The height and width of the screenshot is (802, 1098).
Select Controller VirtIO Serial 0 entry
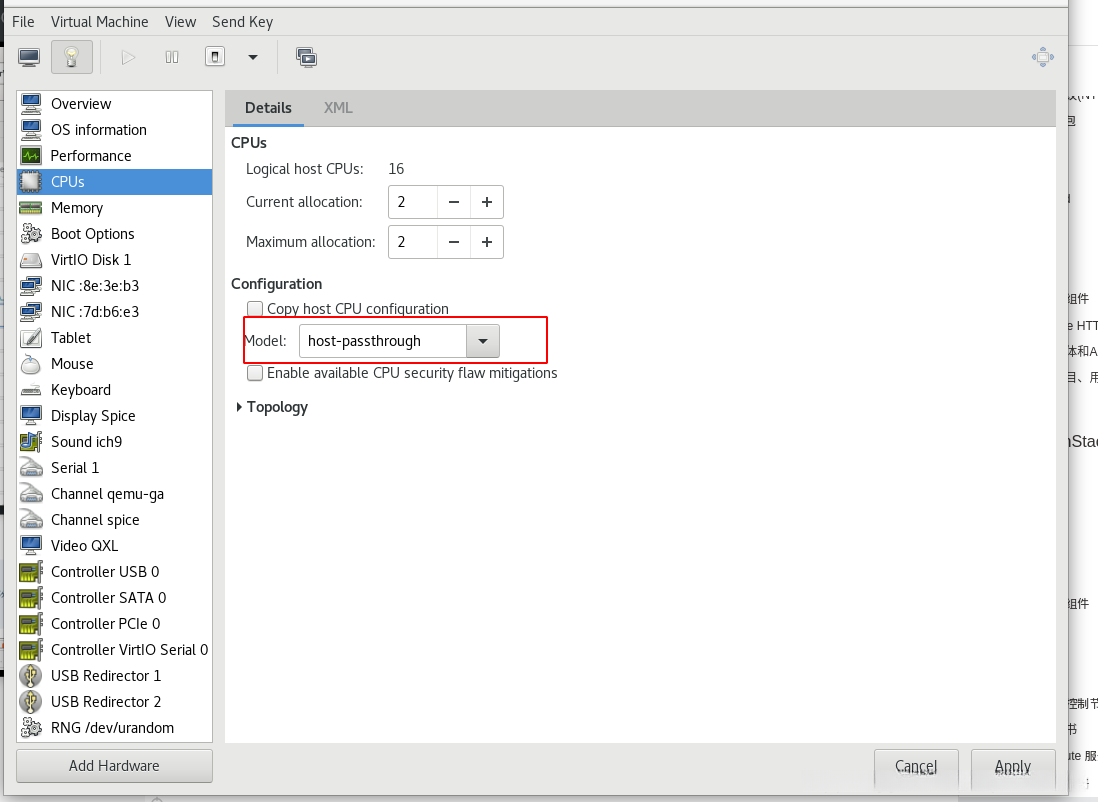point(114,649)
